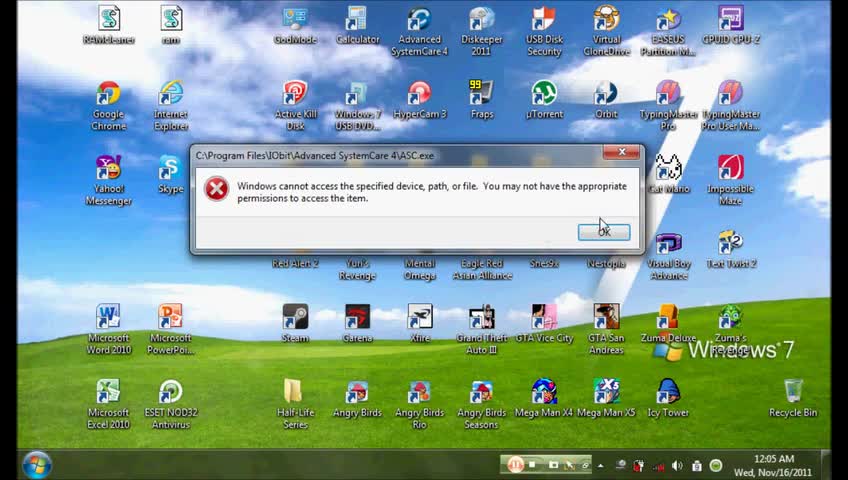Select the Xfire desktop shortcut
Image resolution: width=848 pixels, height=480 pixels.
[420, 324]
